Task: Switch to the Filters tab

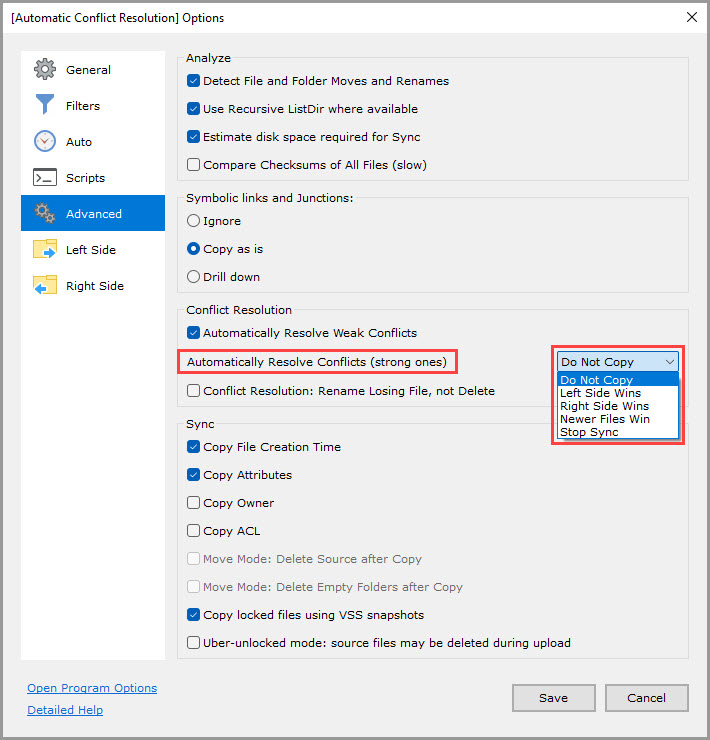Action: point(93,105)
